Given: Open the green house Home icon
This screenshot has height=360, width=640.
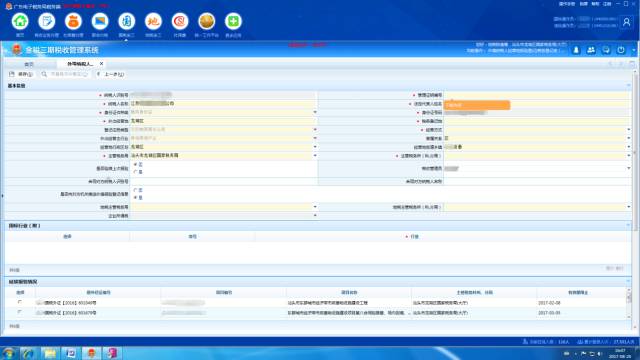Looking at the screenshot, I should click(x=20, y=21).
